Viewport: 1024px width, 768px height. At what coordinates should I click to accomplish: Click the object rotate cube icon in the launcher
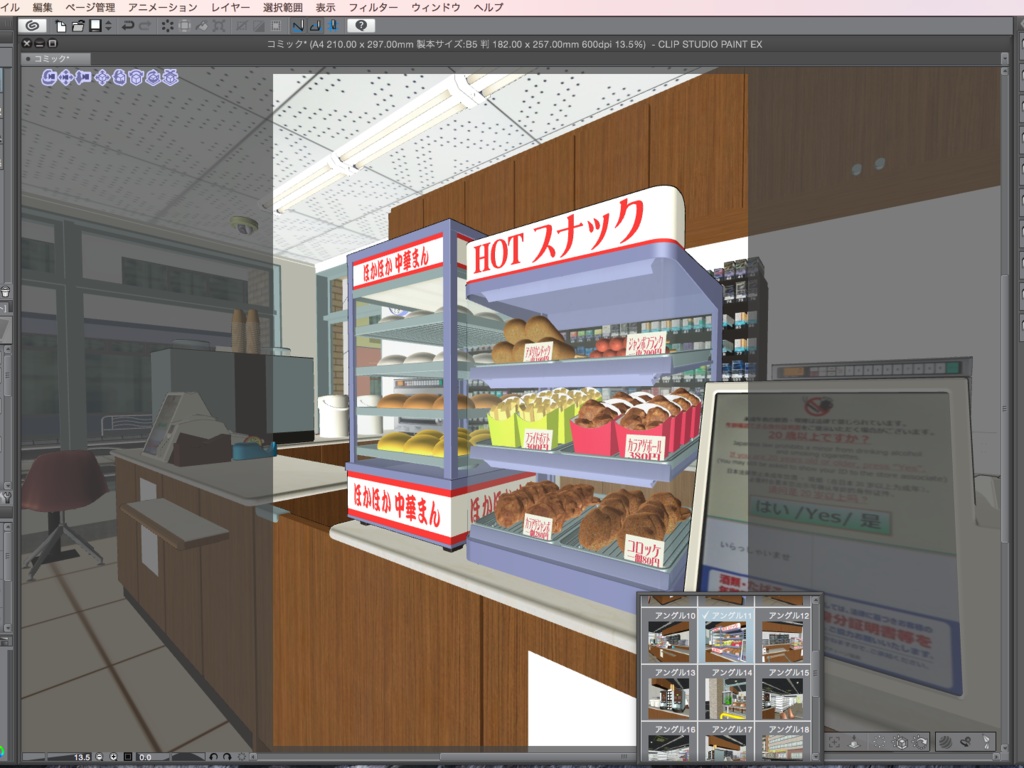click(x=137, y=78)
